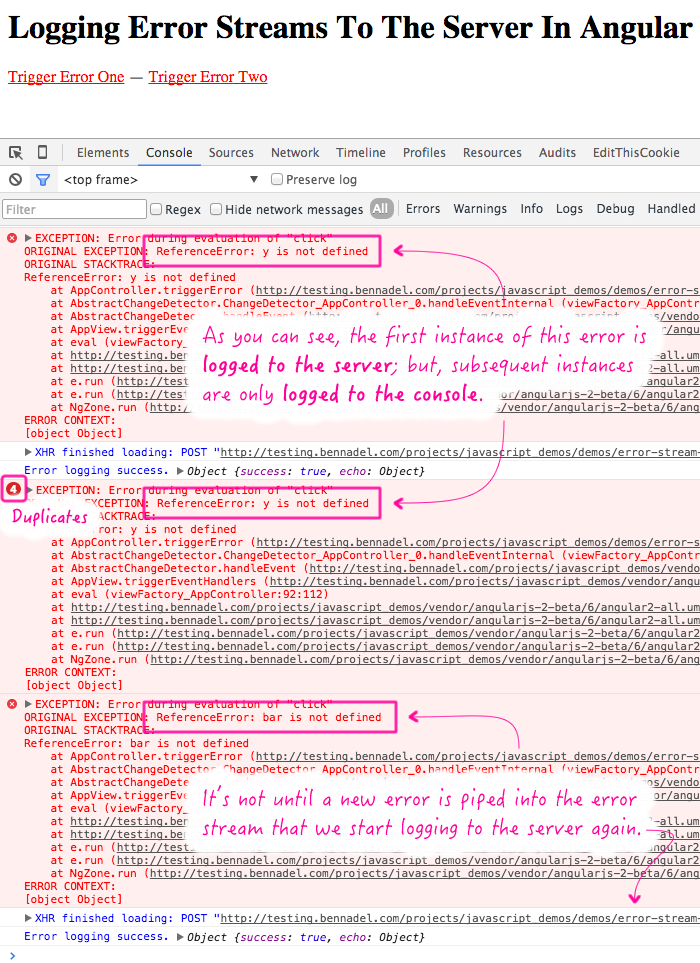
Task: Click the red error icon on first exception
Action: 12,238
